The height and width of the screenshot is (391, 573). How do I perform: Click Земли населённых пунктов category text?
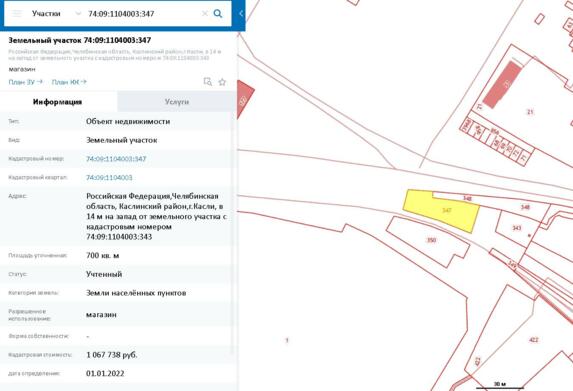point(136,293)
